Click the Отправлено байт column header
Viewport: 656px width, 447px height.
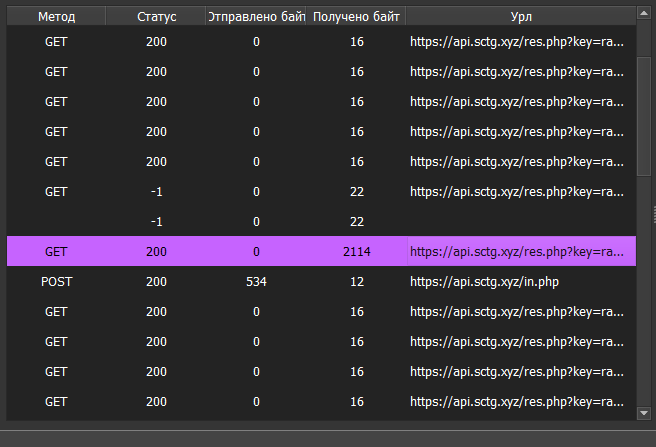pos(256,17)
